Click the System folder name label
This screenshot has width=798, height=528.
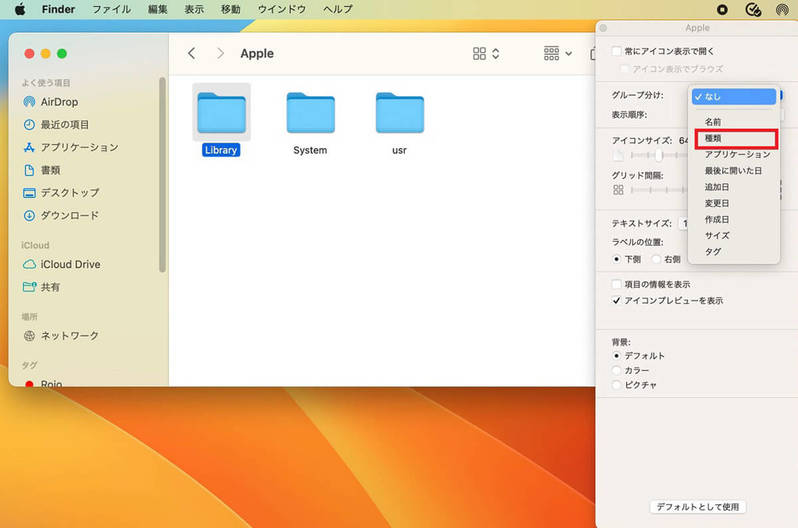tap(310, 150)
